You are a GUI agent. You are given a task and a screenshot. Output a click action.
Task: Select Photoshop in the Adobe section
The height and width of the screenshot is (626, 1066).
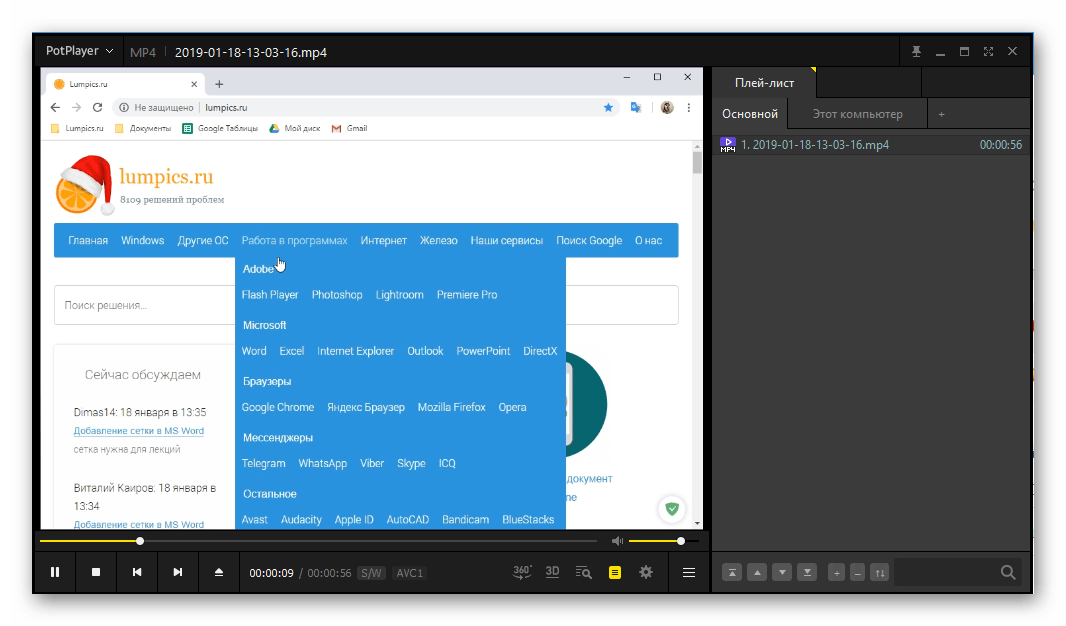coord(337,295)
